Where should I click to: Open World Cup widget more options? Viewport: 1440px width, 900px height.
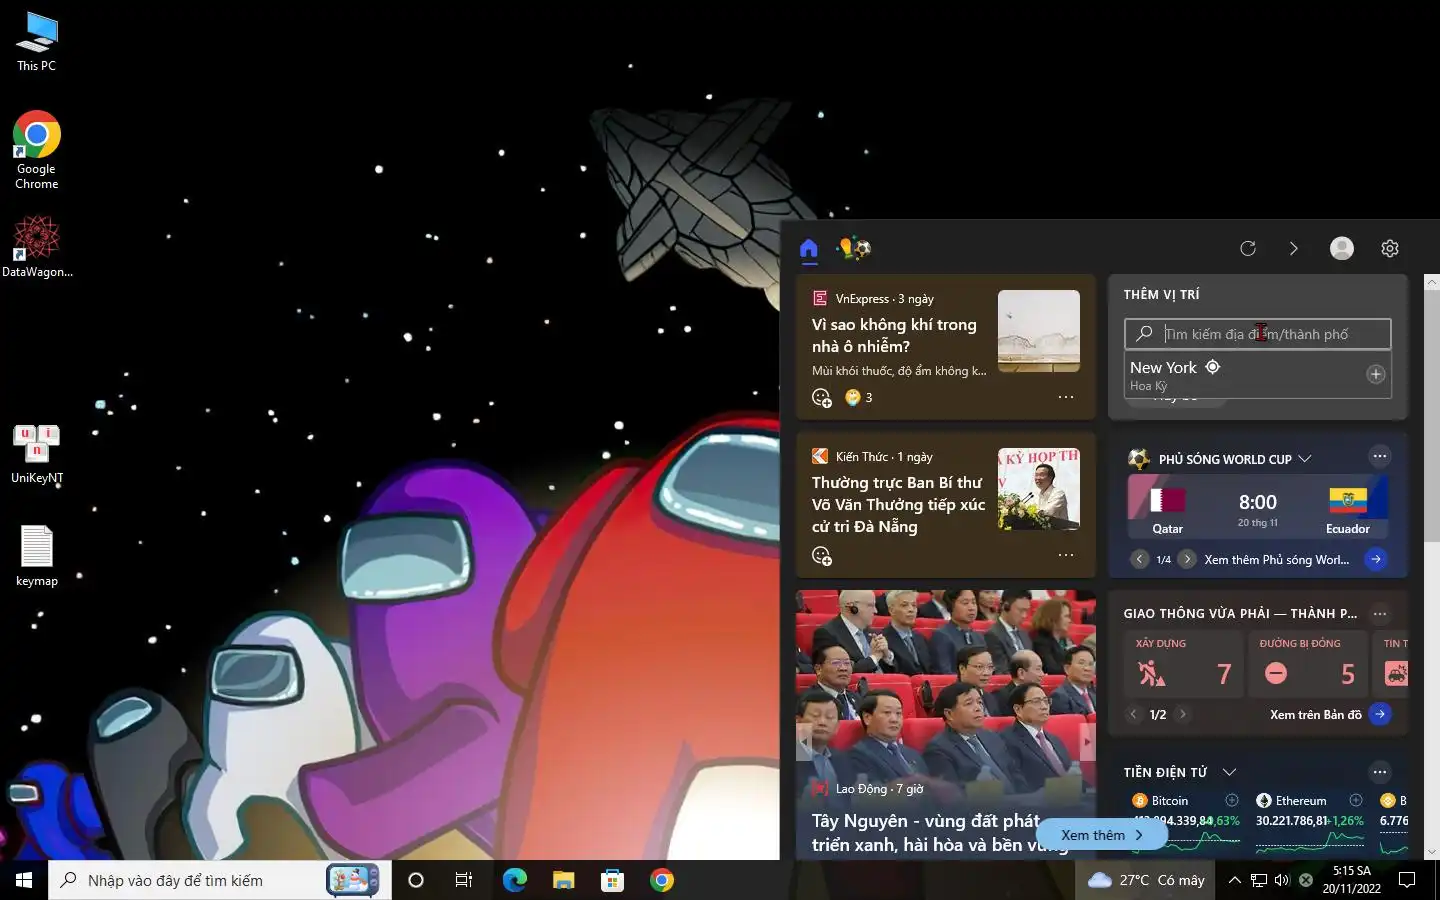click(x=1380, y=456)
